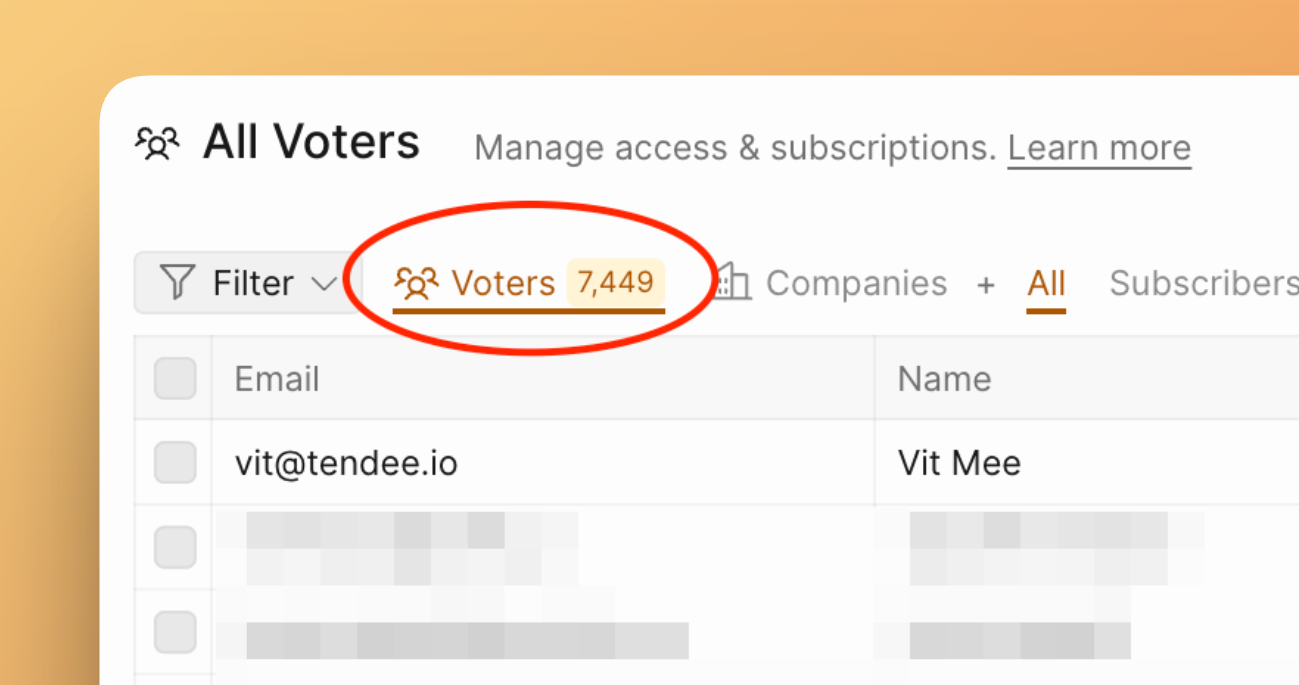Open the vit@tendee.io email cell
The height and width of the screenshot is (685, 1299).
pyautogui.click(x=346, y=463)
